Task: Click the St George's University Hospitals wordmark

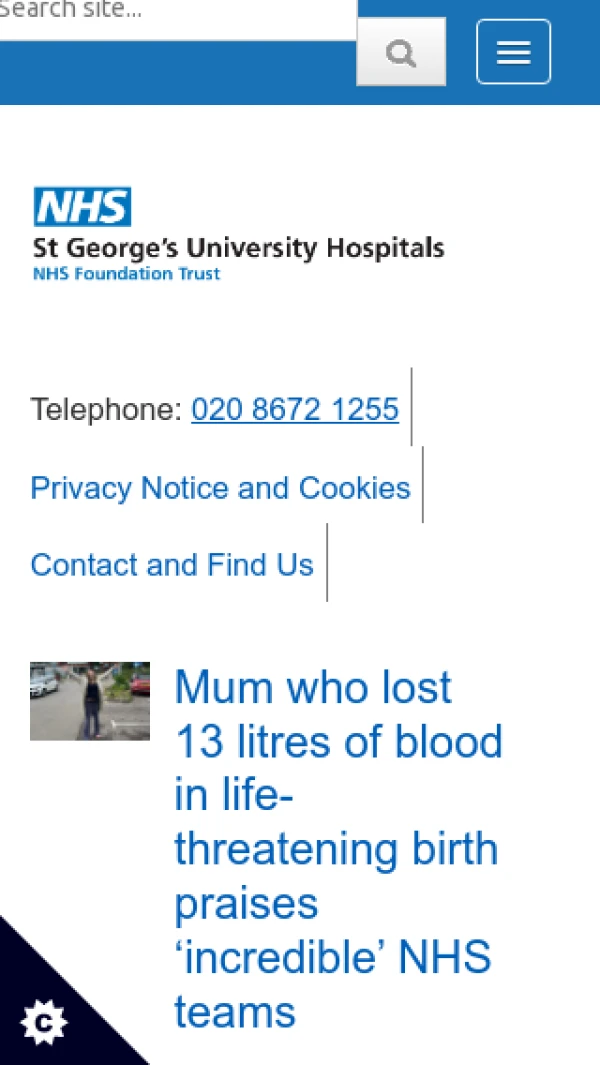Action: pos(238,247)
